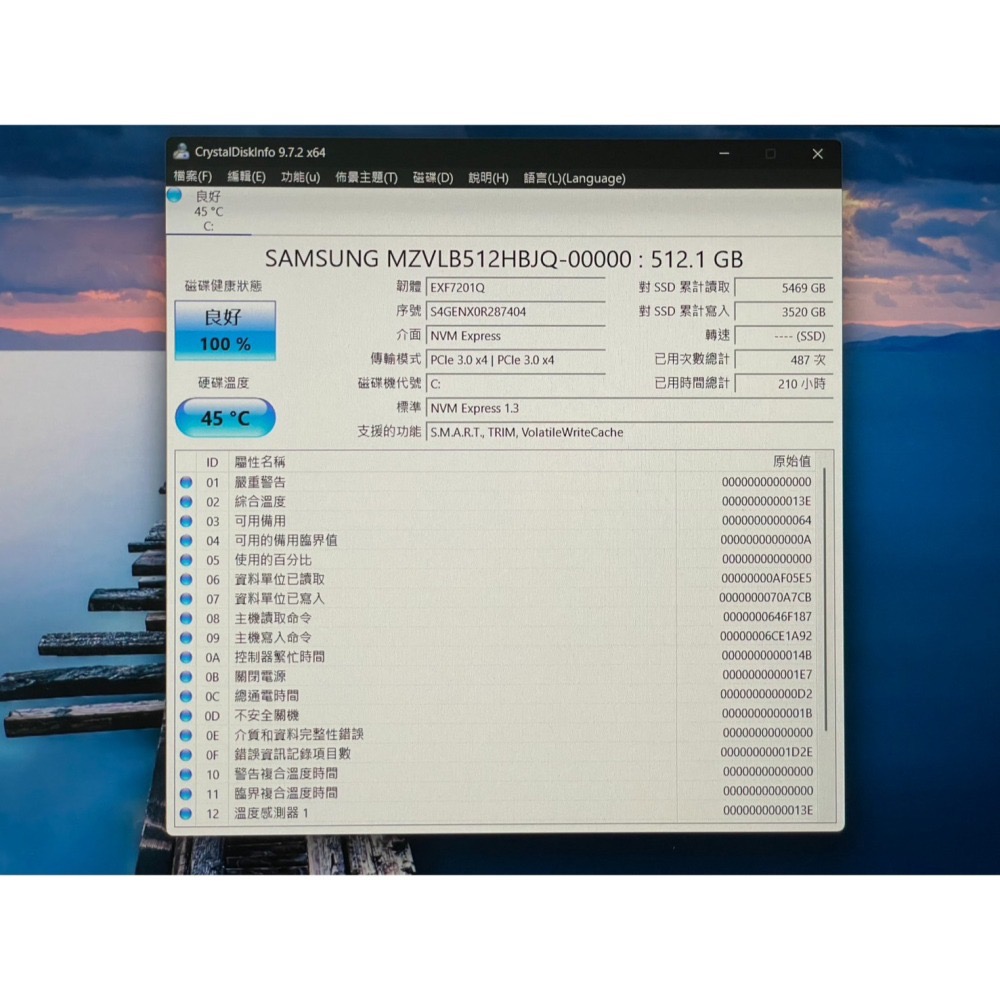Click the 45°C temperature button
The height and width of the screenshot is (1000, 1000).
224,417
